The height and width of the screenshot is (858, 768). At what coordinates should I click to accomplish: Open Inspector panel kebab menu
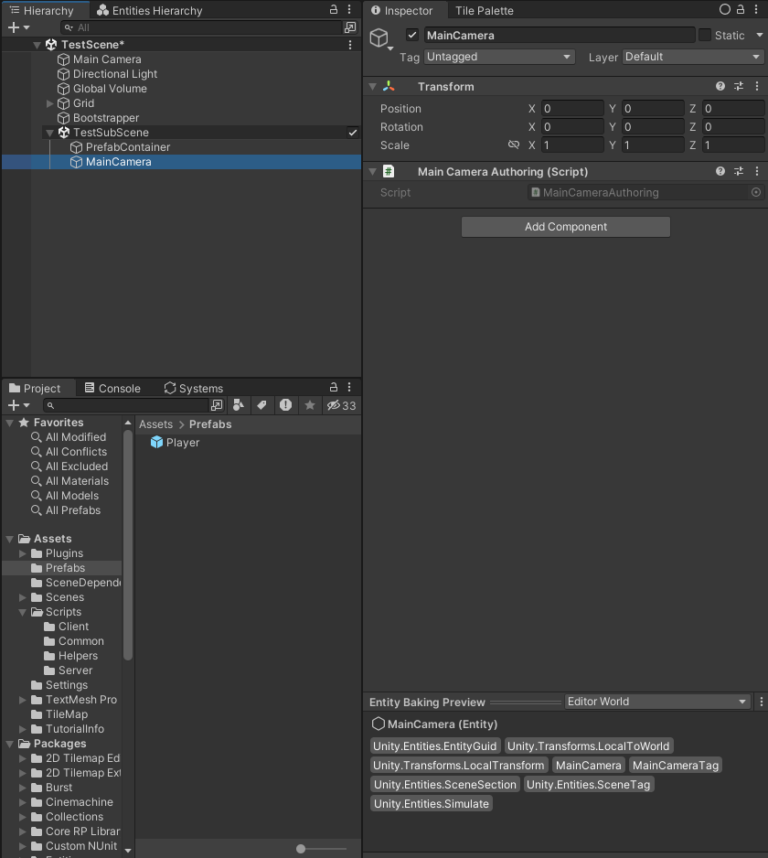tap(757, 9)
